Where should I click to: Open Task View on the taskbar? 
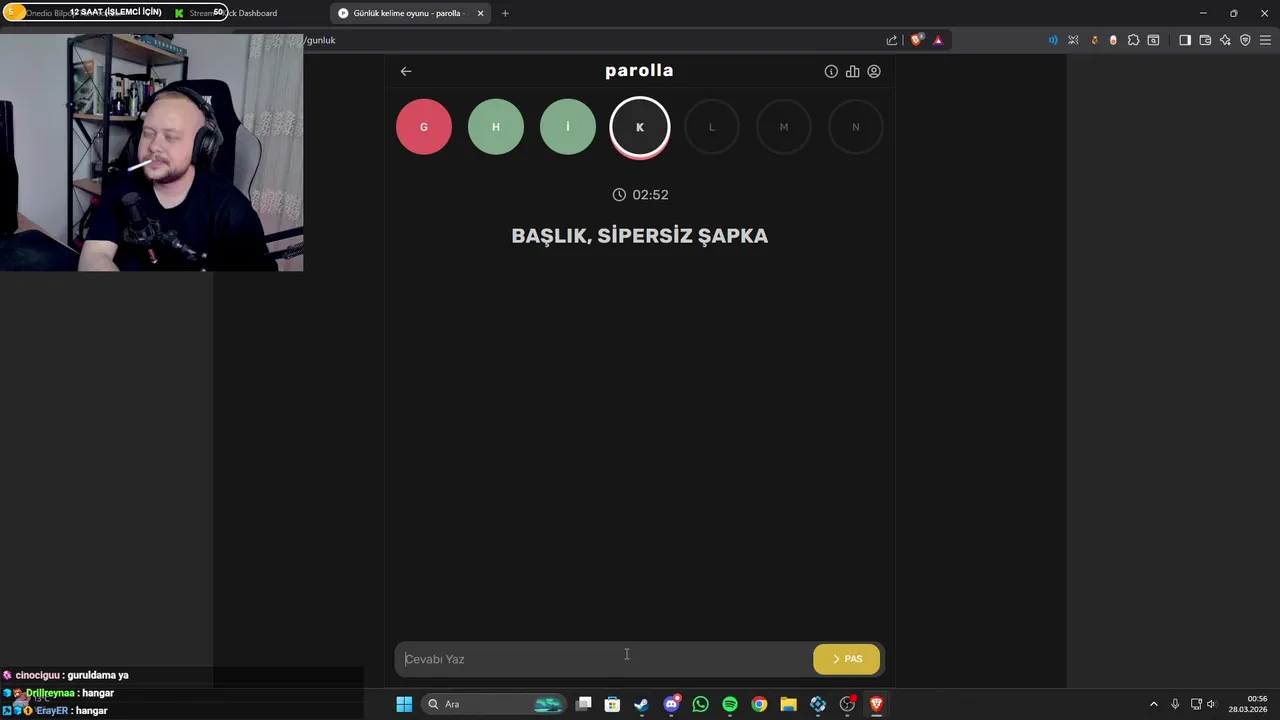click(584, 704)
